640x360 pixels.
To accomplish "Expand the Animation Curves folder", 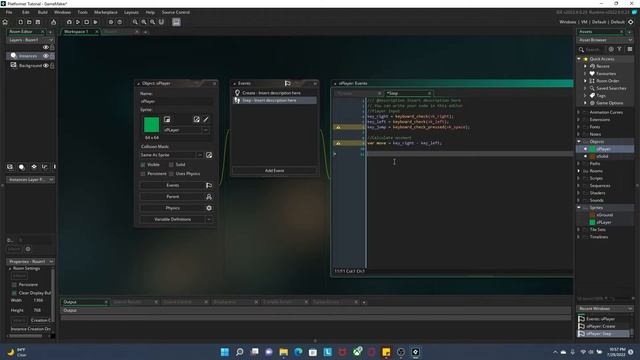I will 579,112.
